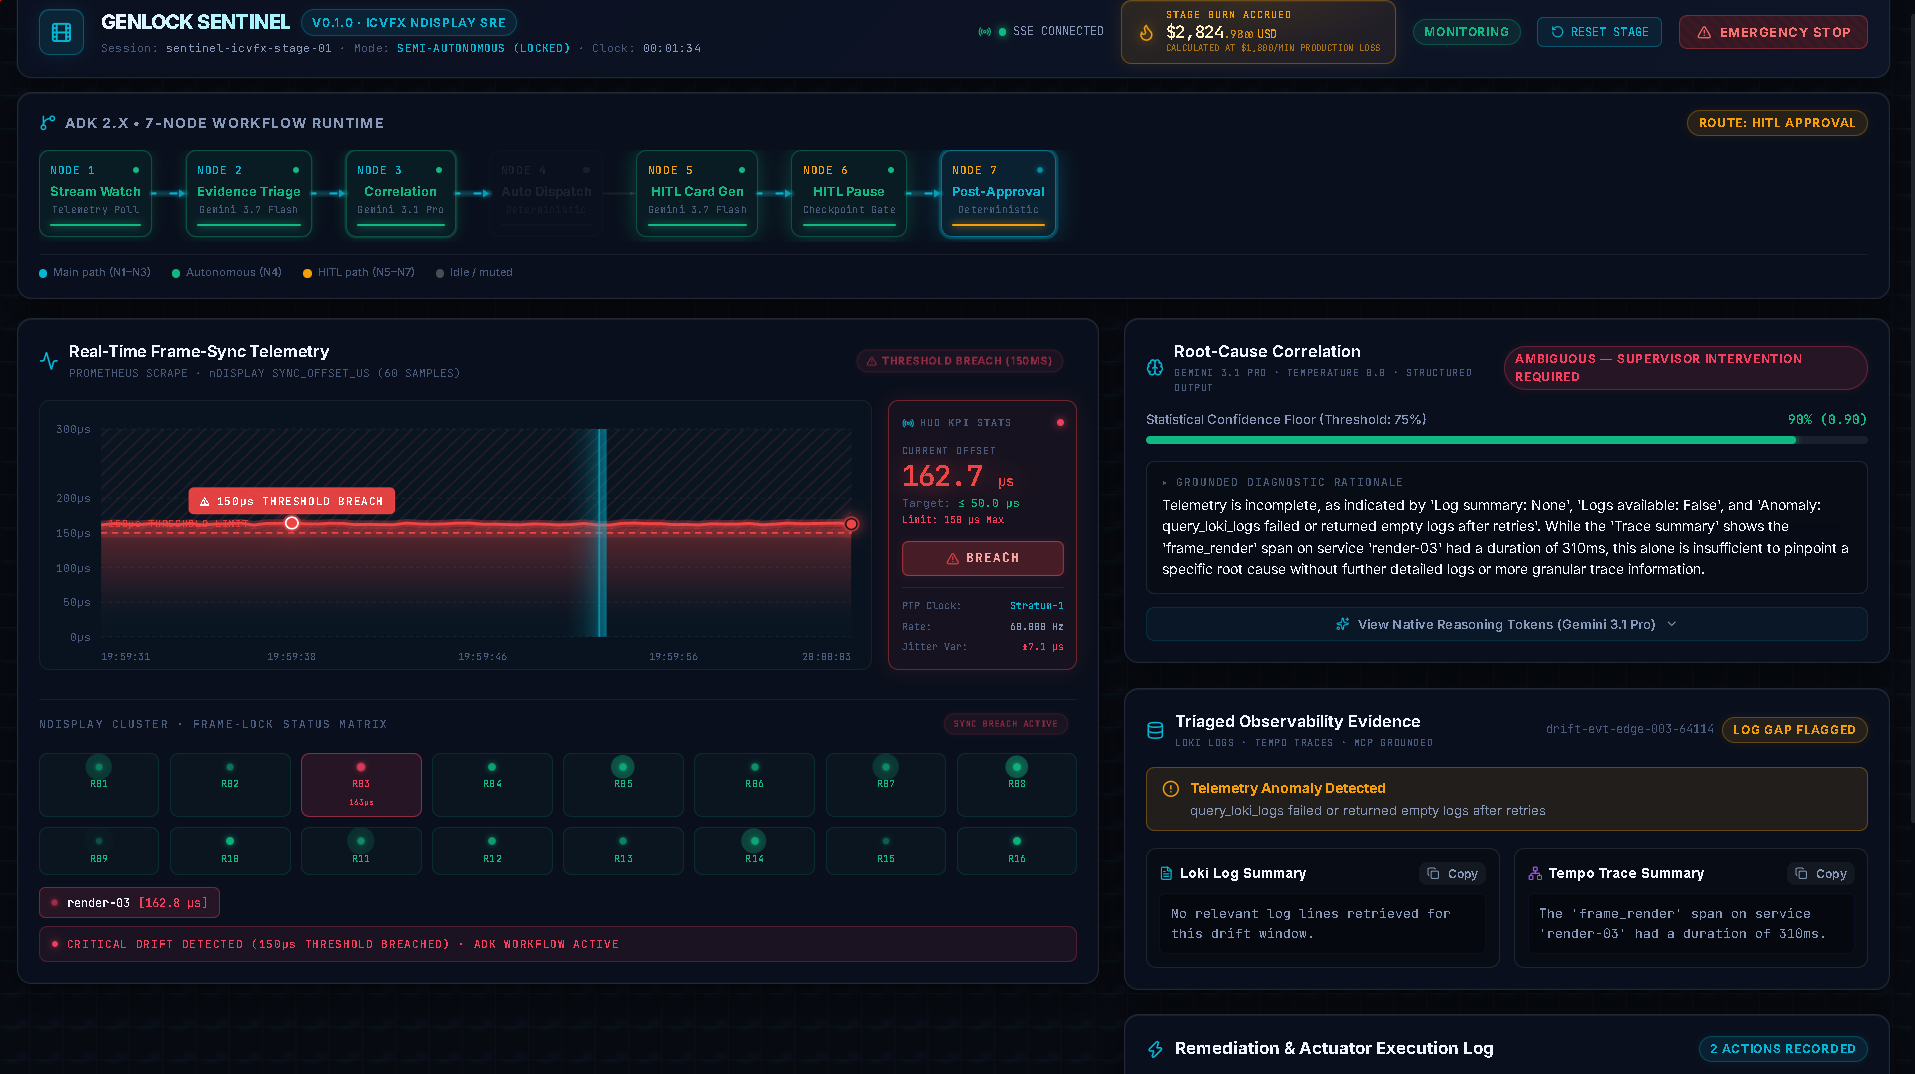Select Node 6 HITL Pause card
Image resolution: width=1915 pixels, height=1074 pixels.
pyautogui.click(x=849, y=193)
